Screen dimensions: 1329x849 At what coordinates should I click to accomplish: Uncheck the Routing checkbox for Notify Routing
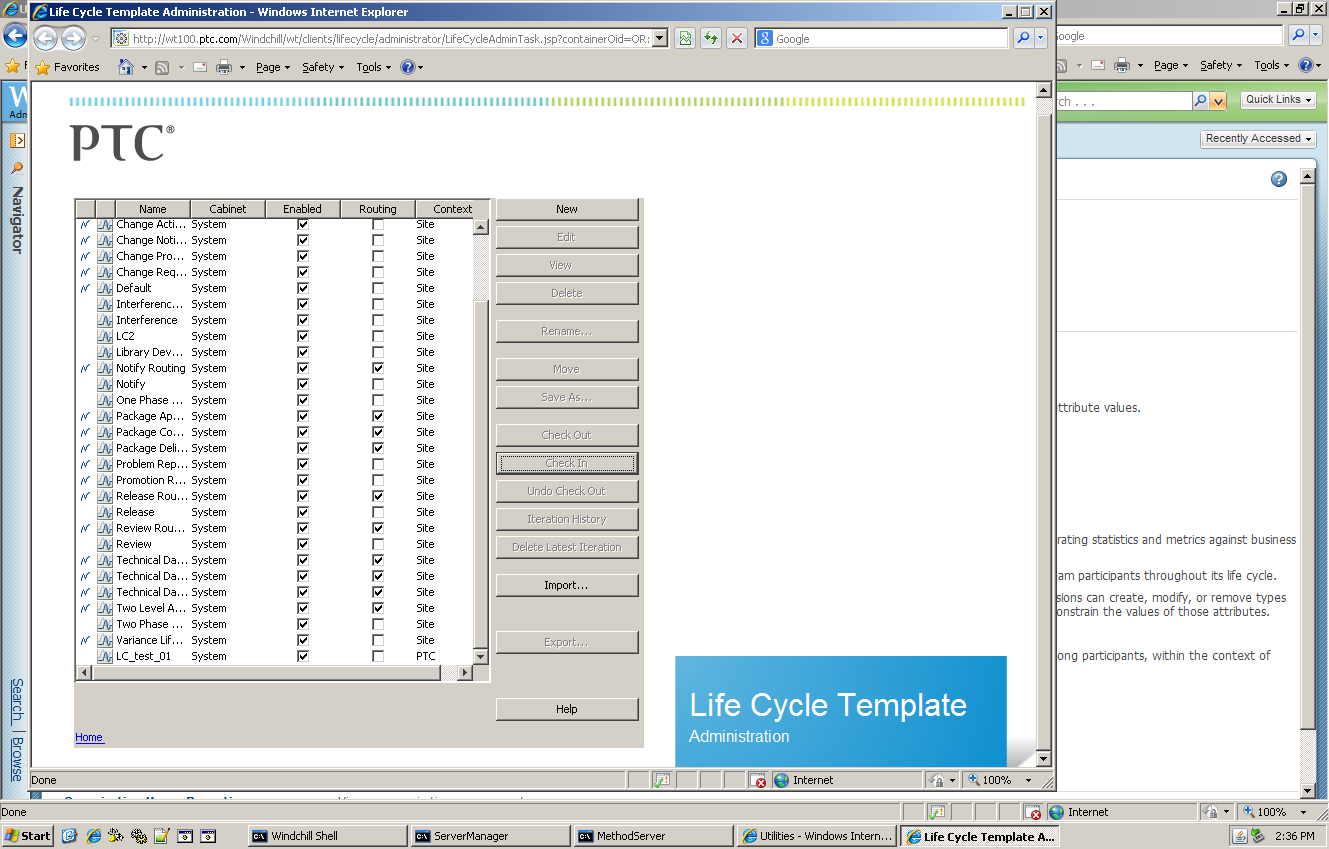coord(378,368)
